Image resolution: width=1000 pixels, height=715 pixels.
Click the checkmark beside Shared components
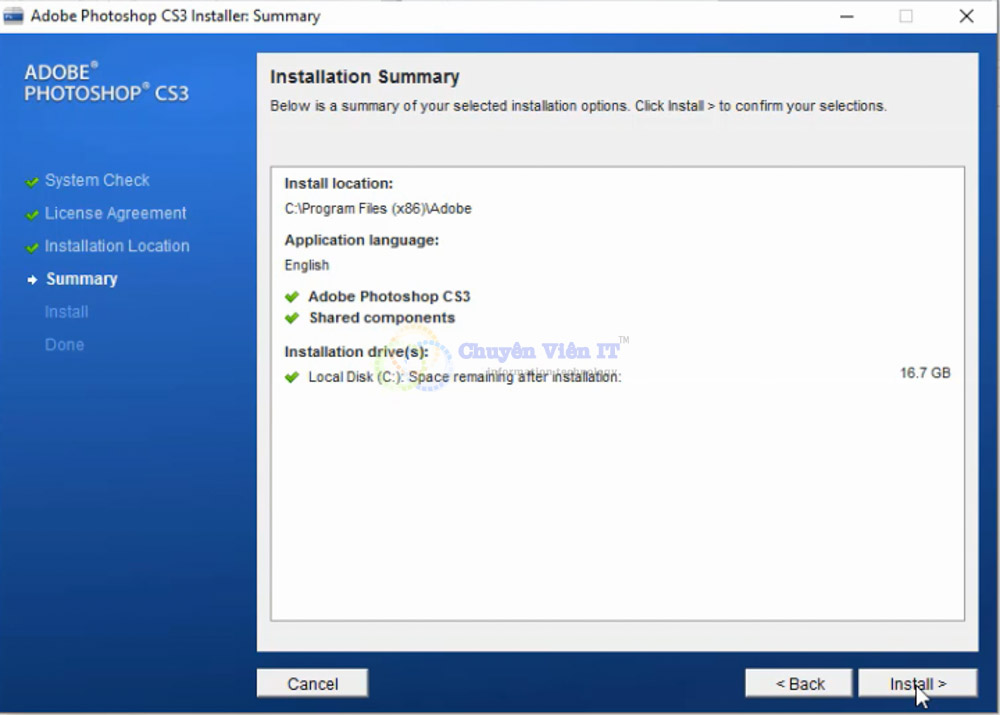pos(293,318)
